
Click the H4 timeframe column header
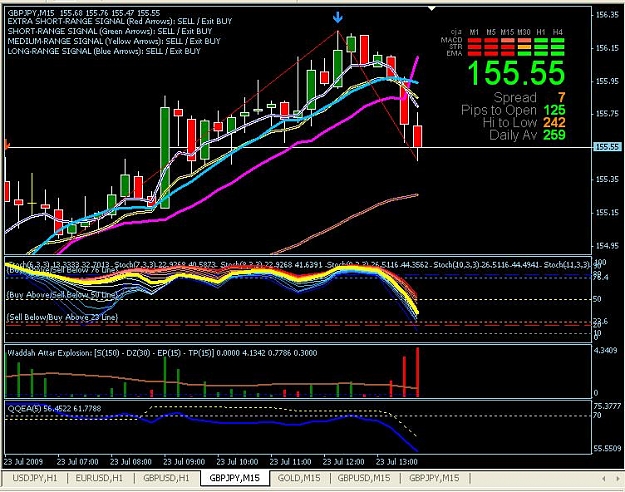coord(557,32)
